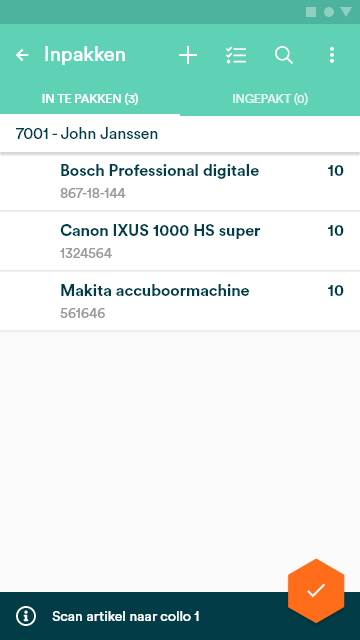This screenshot has width=360, height=640.
Task: Open the three-dot overflow menu
Action: [332, 55]
